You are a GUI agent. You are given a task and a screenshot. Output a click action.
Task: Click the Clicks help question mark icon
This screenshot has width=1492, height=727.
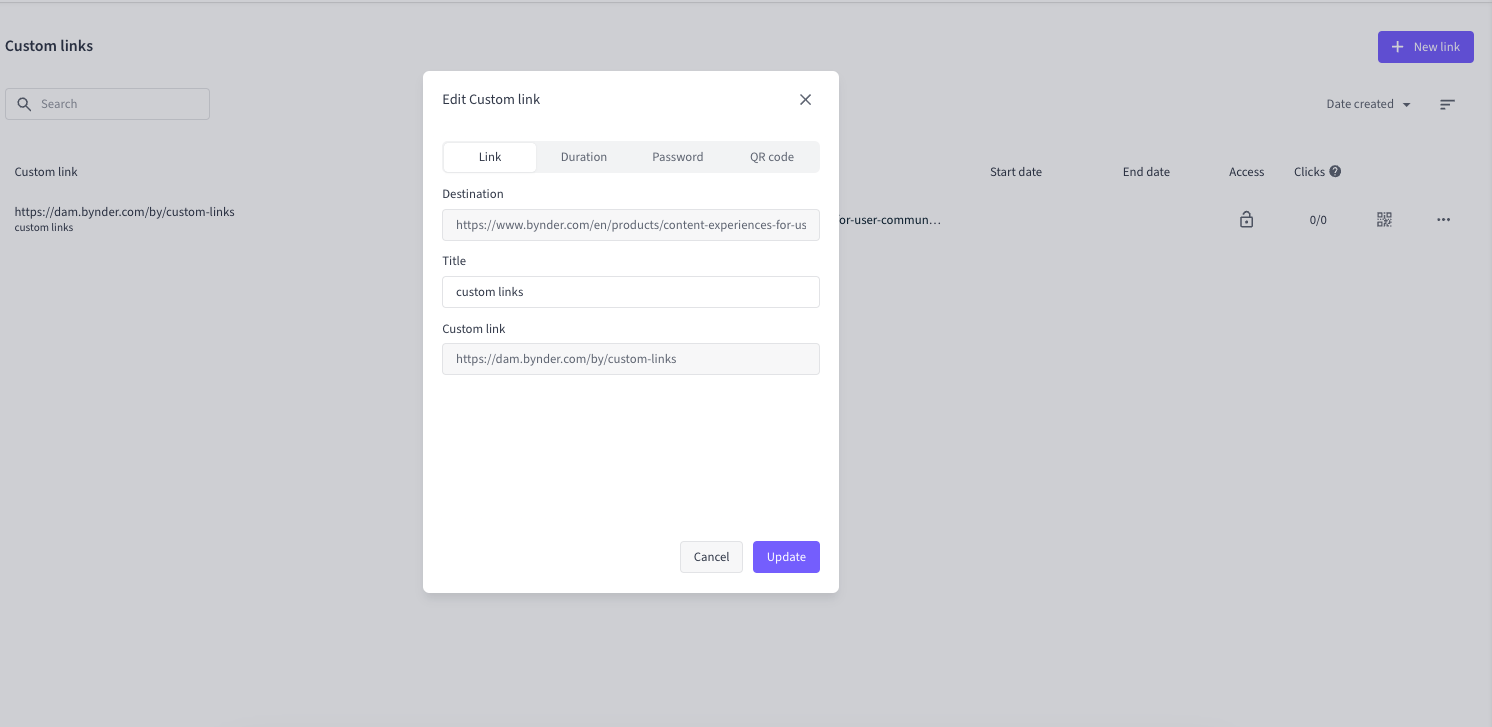1335,171
